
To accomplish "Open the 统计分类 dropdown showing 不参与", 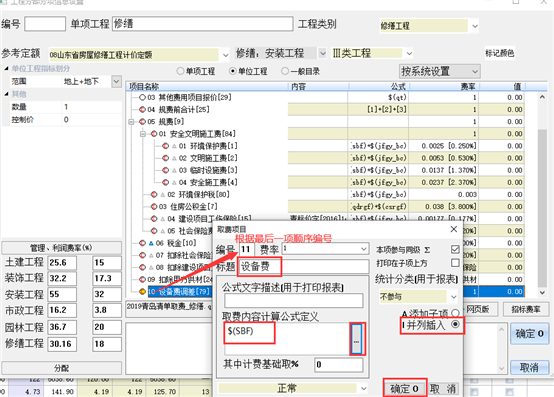I will pyautogui.click(x=454, y=297).
